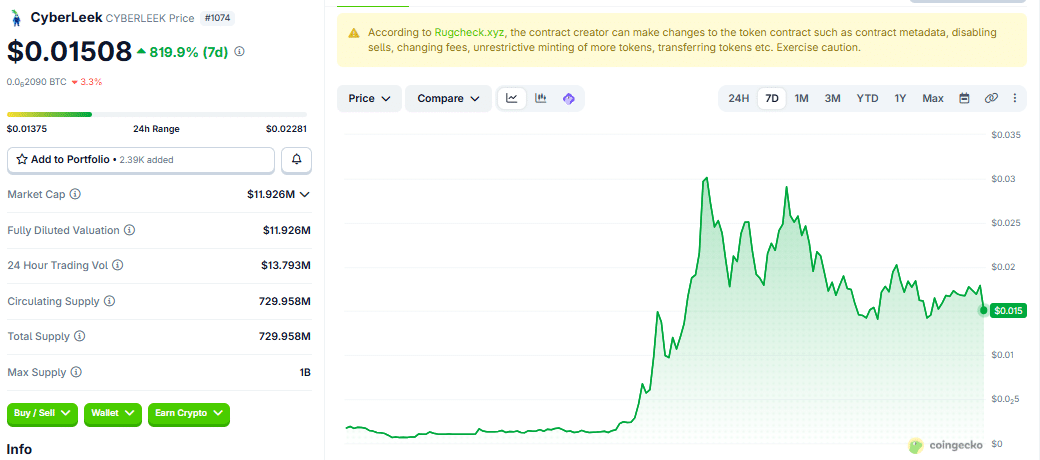Open the Price dropdown
The width and height of the screenshot is (1040, 460).
coord(369,98)
